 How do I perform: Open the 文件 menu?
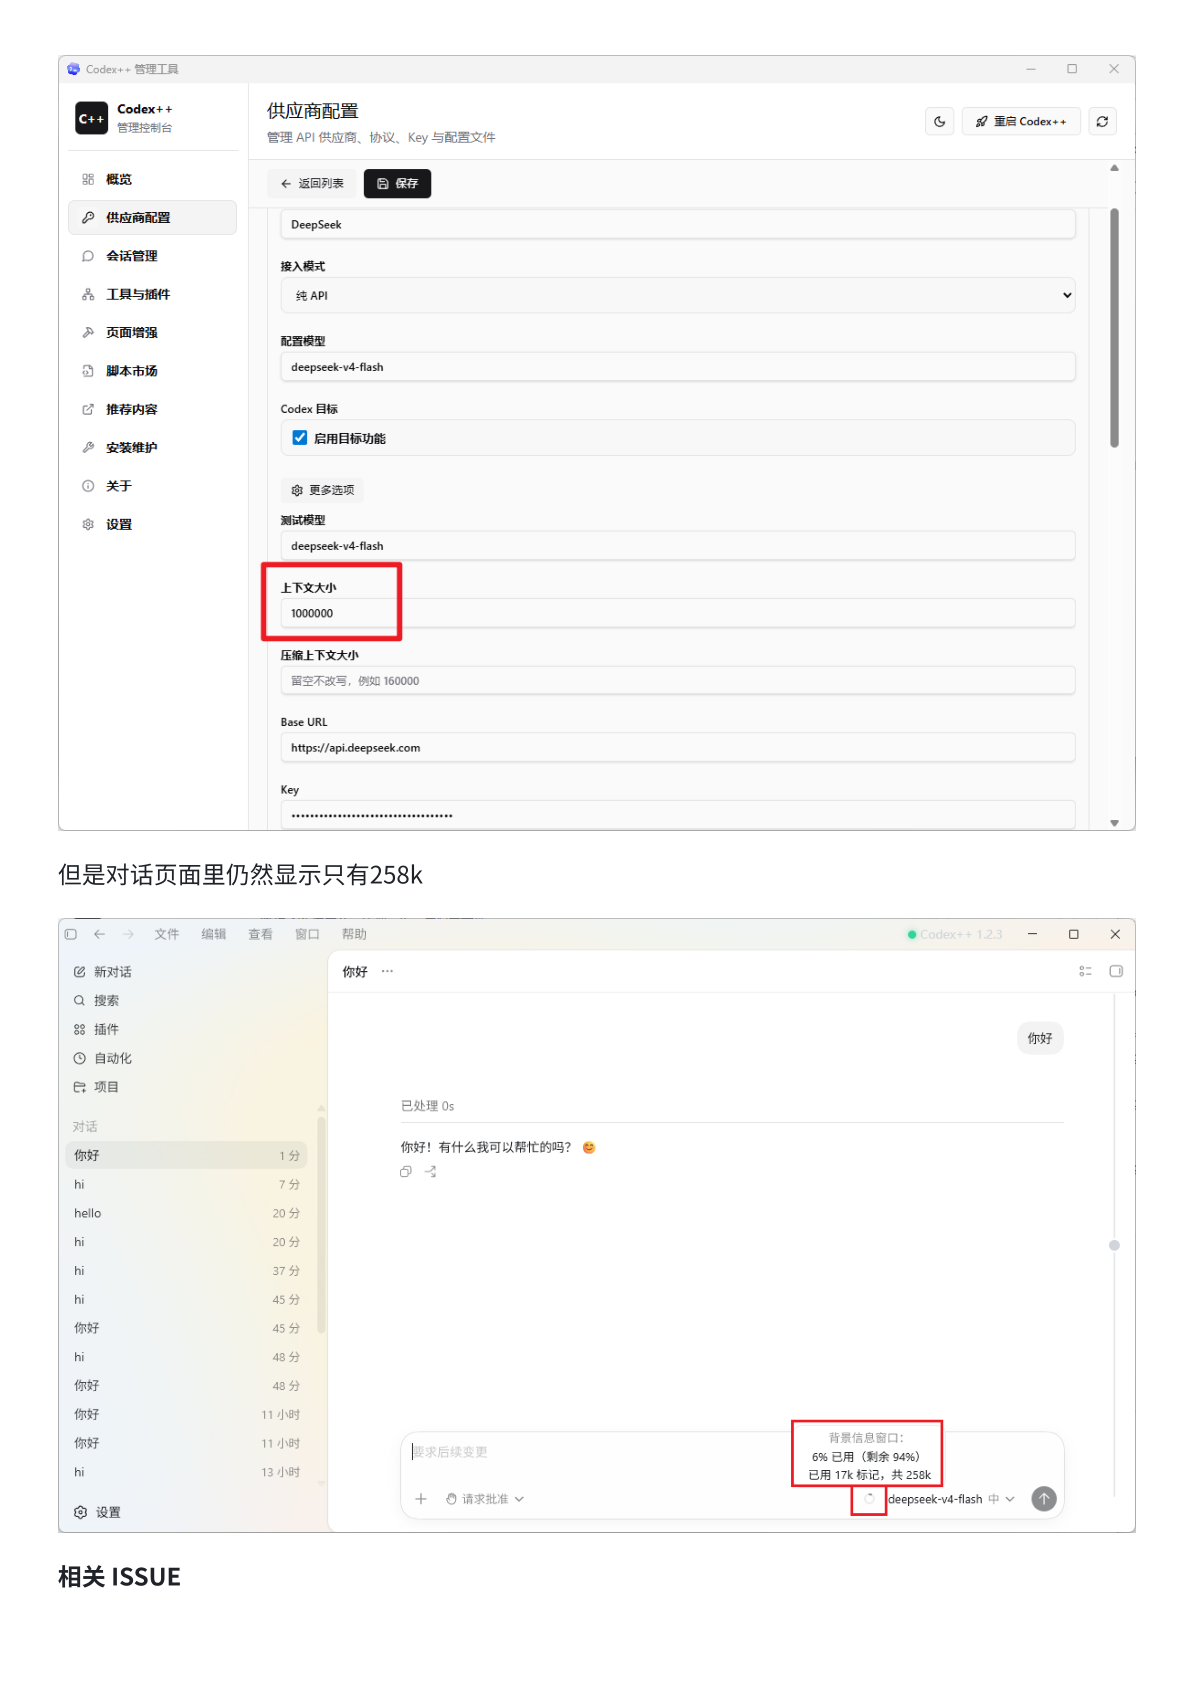(166, 934)
